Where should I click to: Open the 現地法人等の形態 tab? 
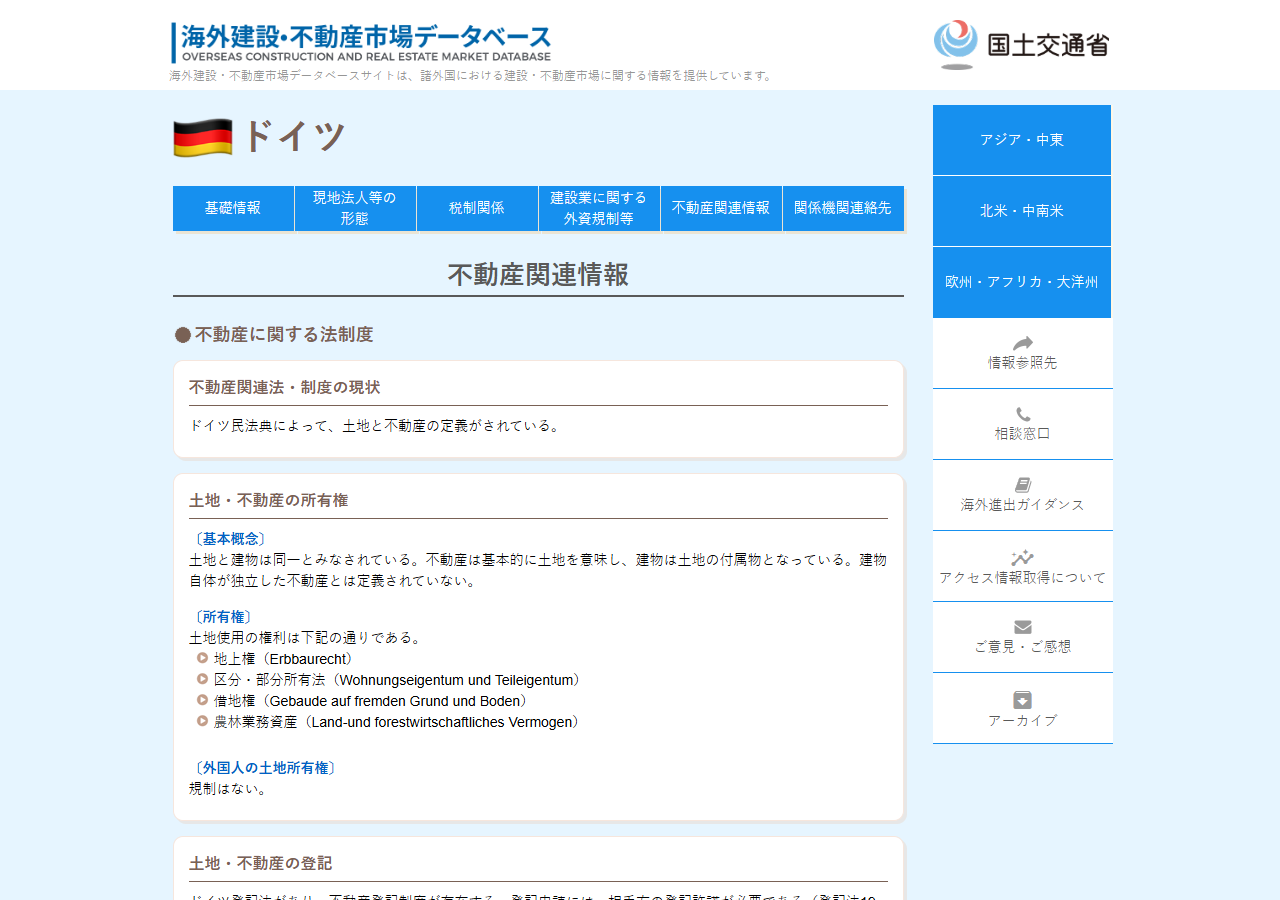coord(355,208)
